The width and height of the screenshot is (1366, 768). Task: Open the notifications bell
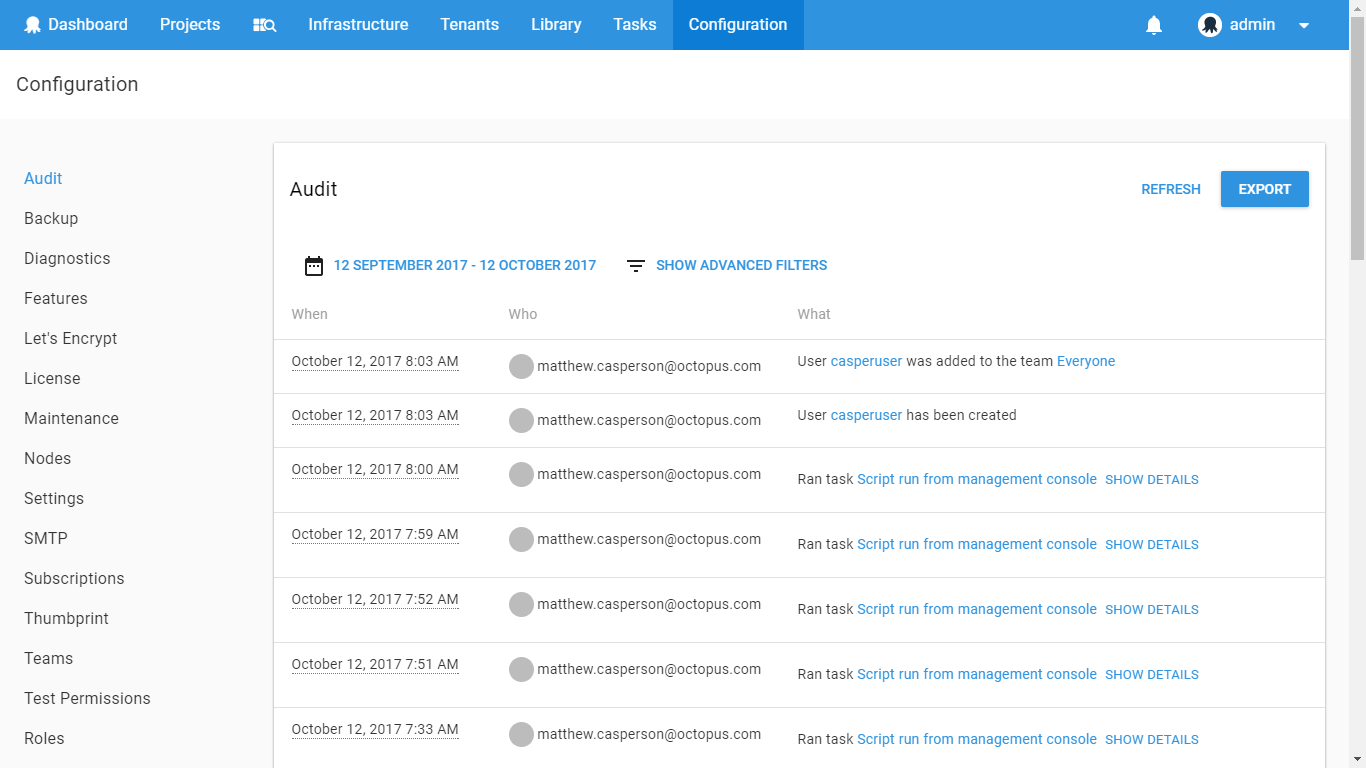click(x=1153, y=24)
